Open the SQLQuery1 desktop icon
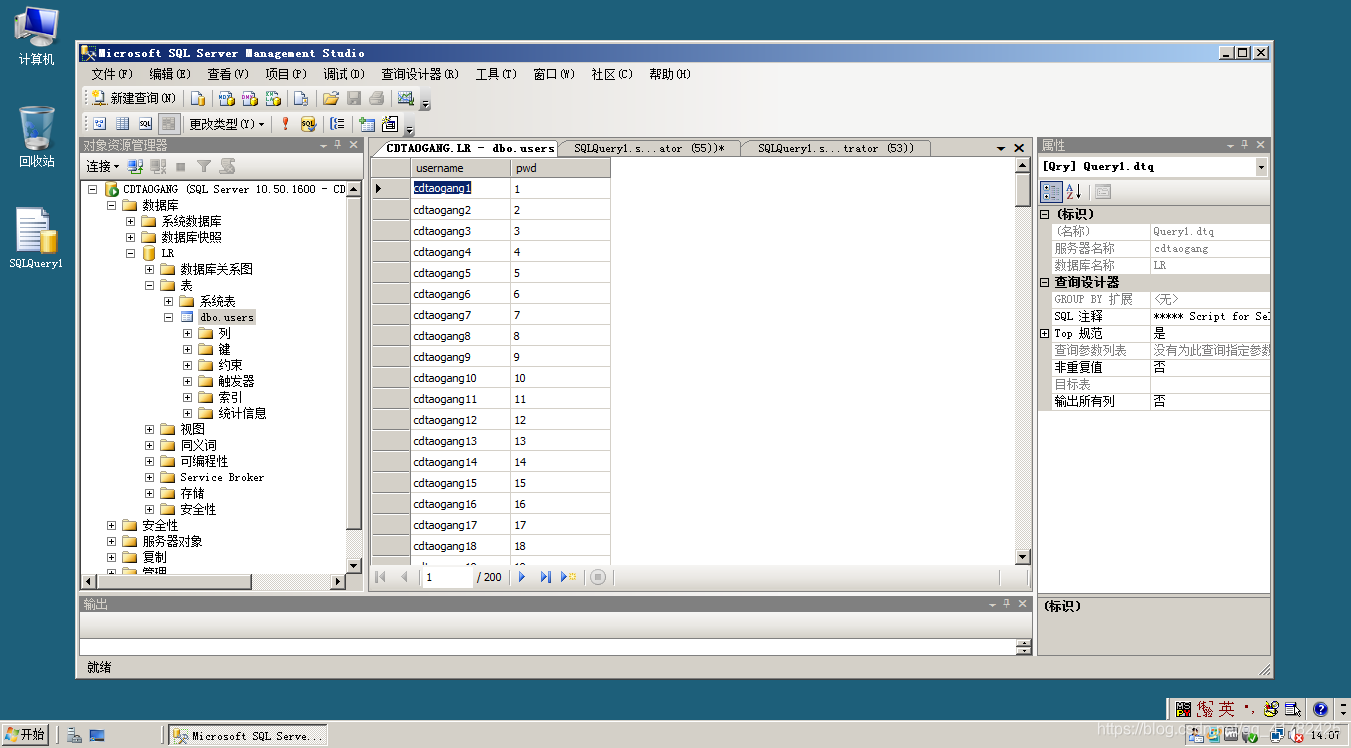 tap(36, 239)
